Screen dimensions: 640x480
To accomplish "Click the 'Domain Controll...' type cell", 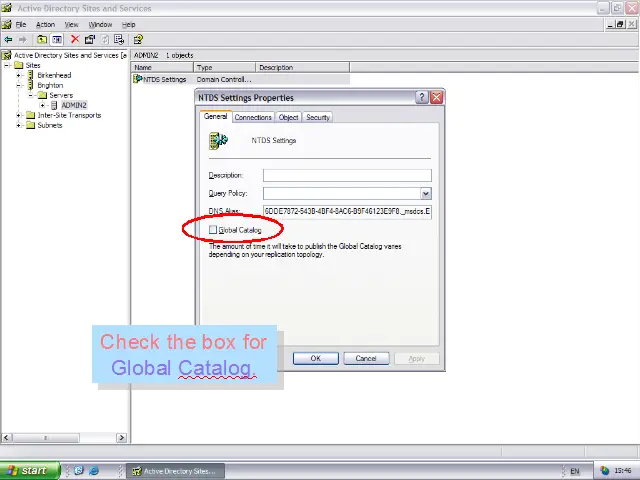I will [224, 80].
